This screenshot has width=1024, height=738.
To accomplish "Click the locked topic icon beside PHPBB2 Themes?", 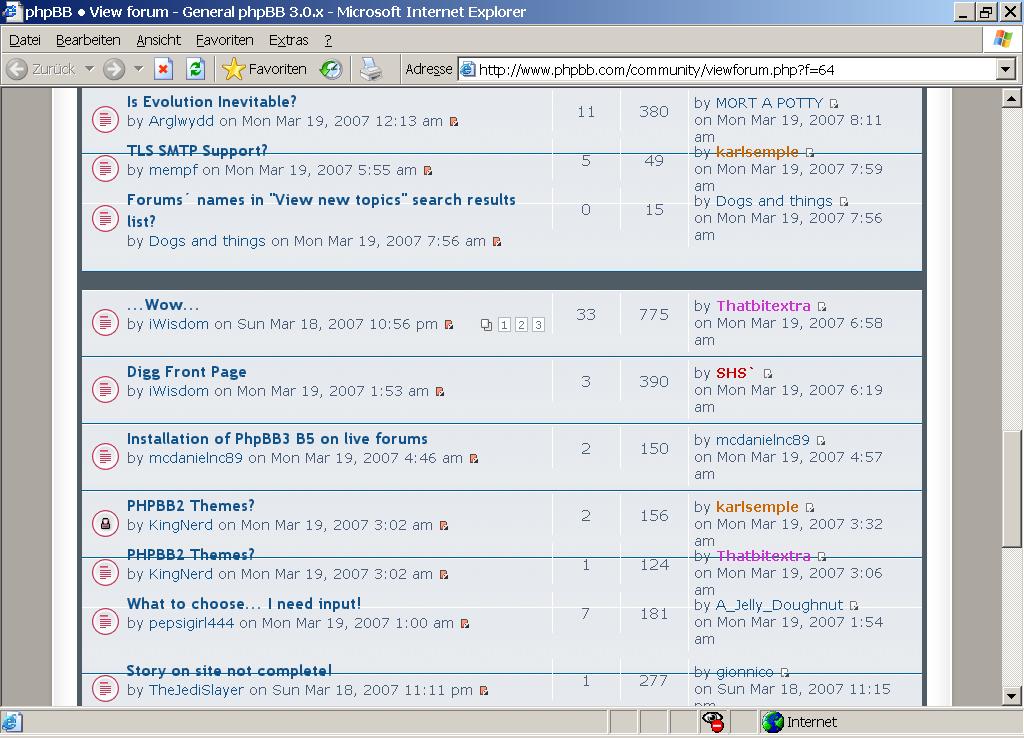I will click(x=105, y=523).
